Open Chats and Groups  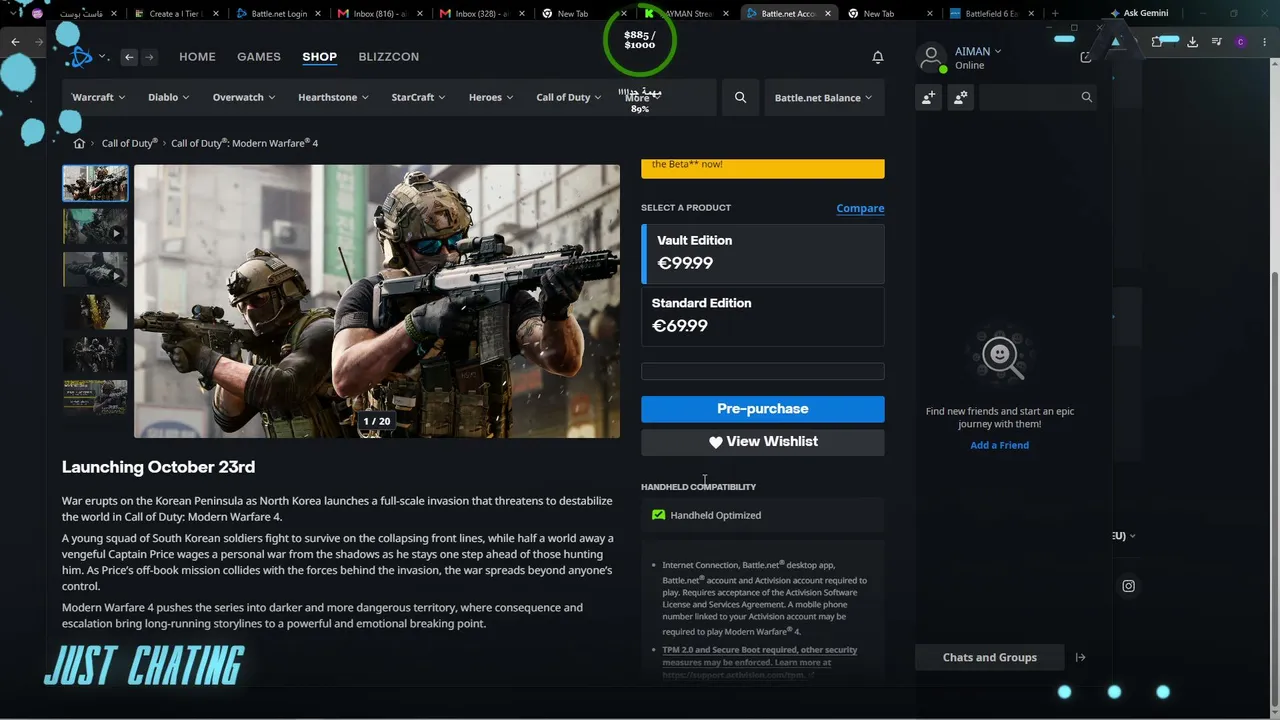990,657
